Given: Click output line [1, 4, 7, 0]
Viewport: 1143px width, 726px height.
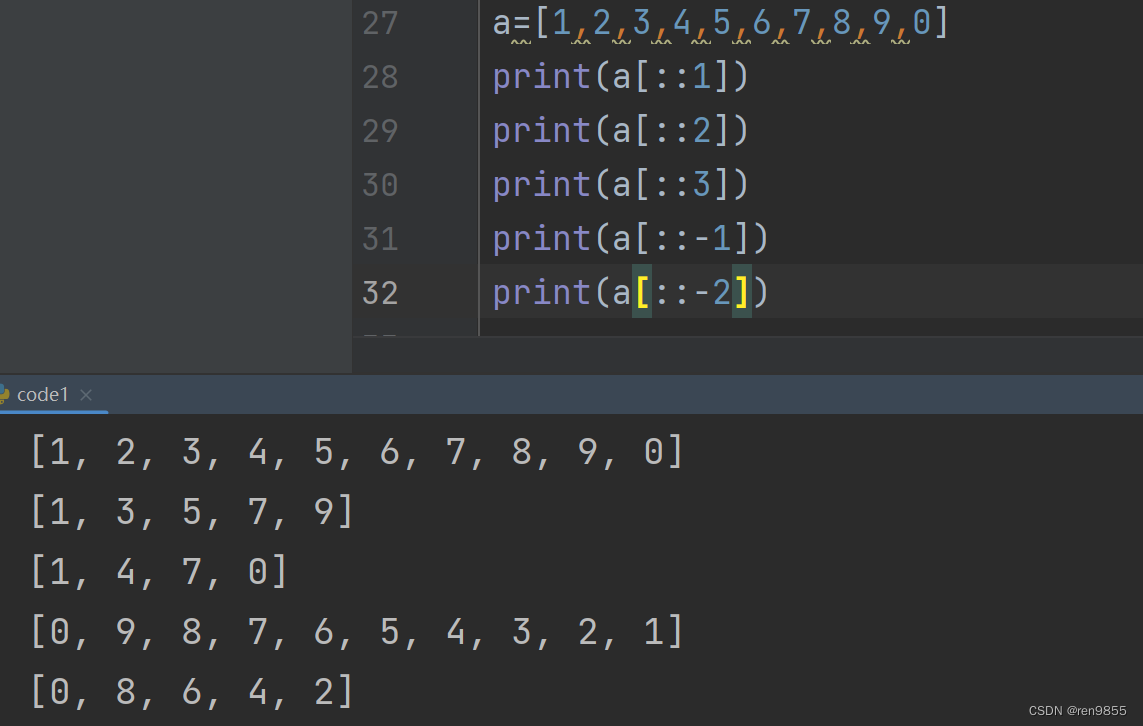Looking at the screenshot, I should point(160,571).
